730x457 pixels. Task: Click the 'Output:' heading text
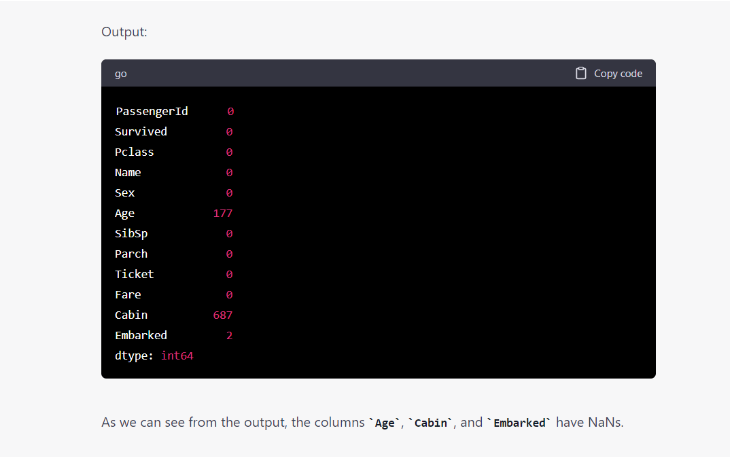click(125, 32)
